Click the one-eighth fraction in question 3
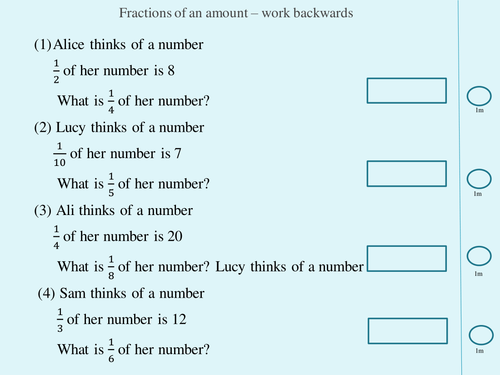 [111, 267]
